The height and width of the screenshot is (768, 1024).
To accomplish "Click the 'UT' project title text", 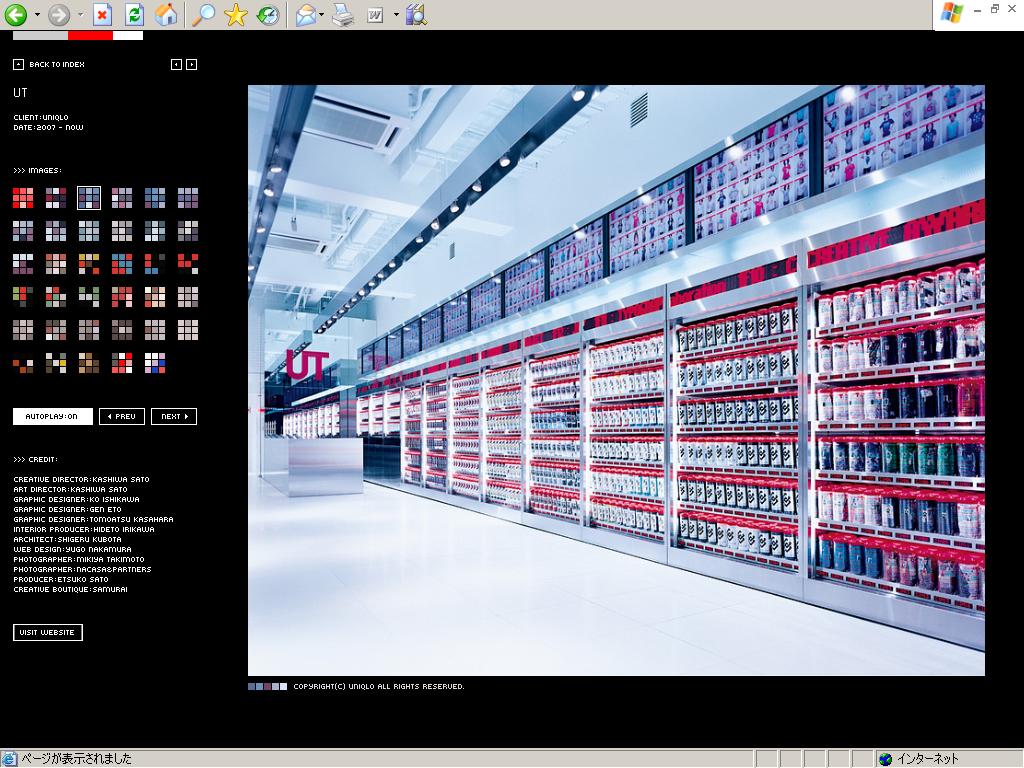I will [x=20, y=93].
